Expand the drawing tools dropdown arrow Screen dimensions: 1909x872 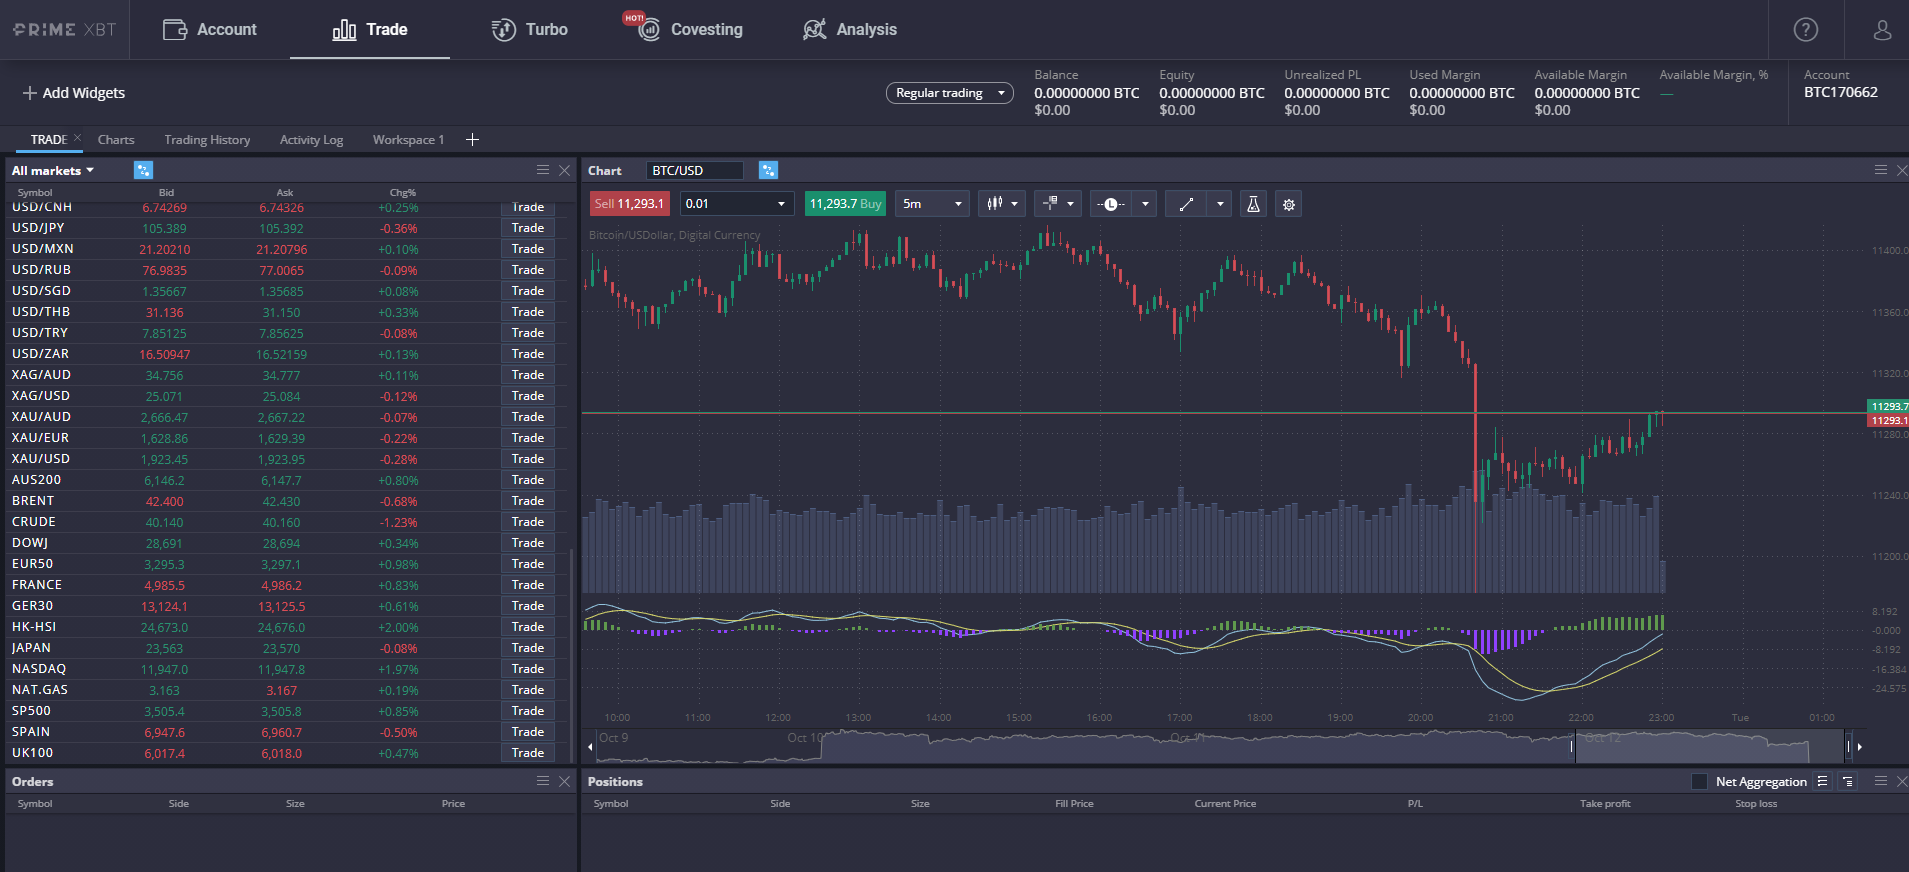click(x=1220, y=204)
